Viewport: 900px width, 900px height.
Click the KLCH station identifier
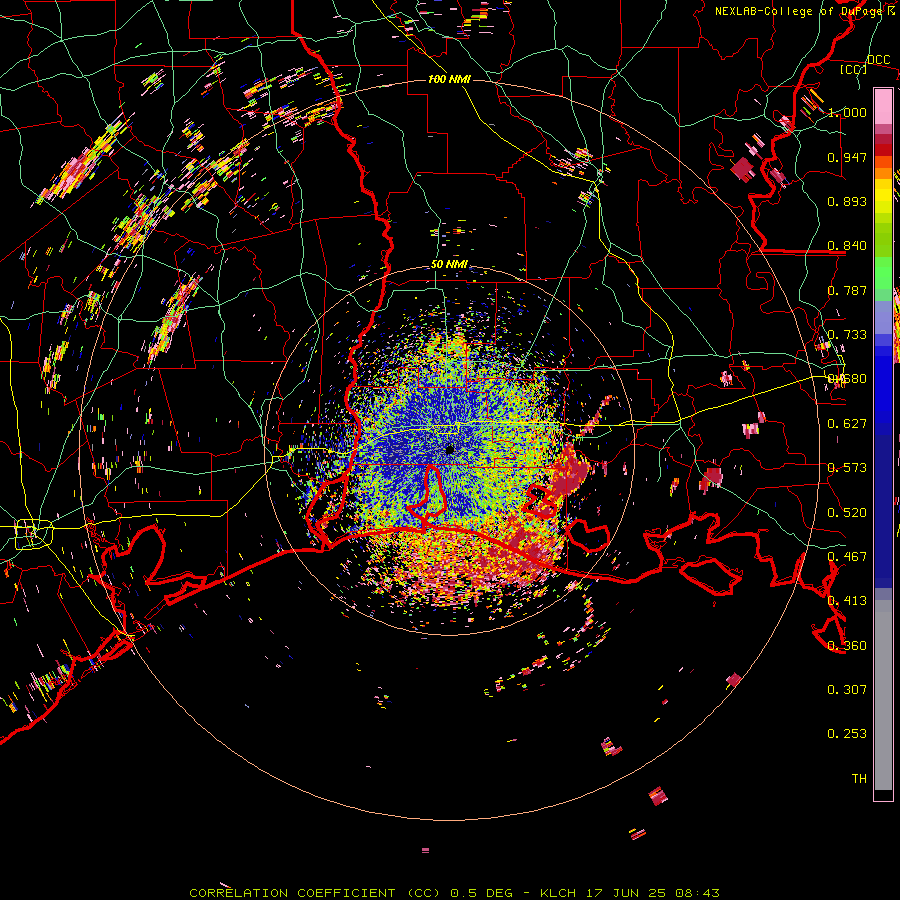tap(558, 893)
